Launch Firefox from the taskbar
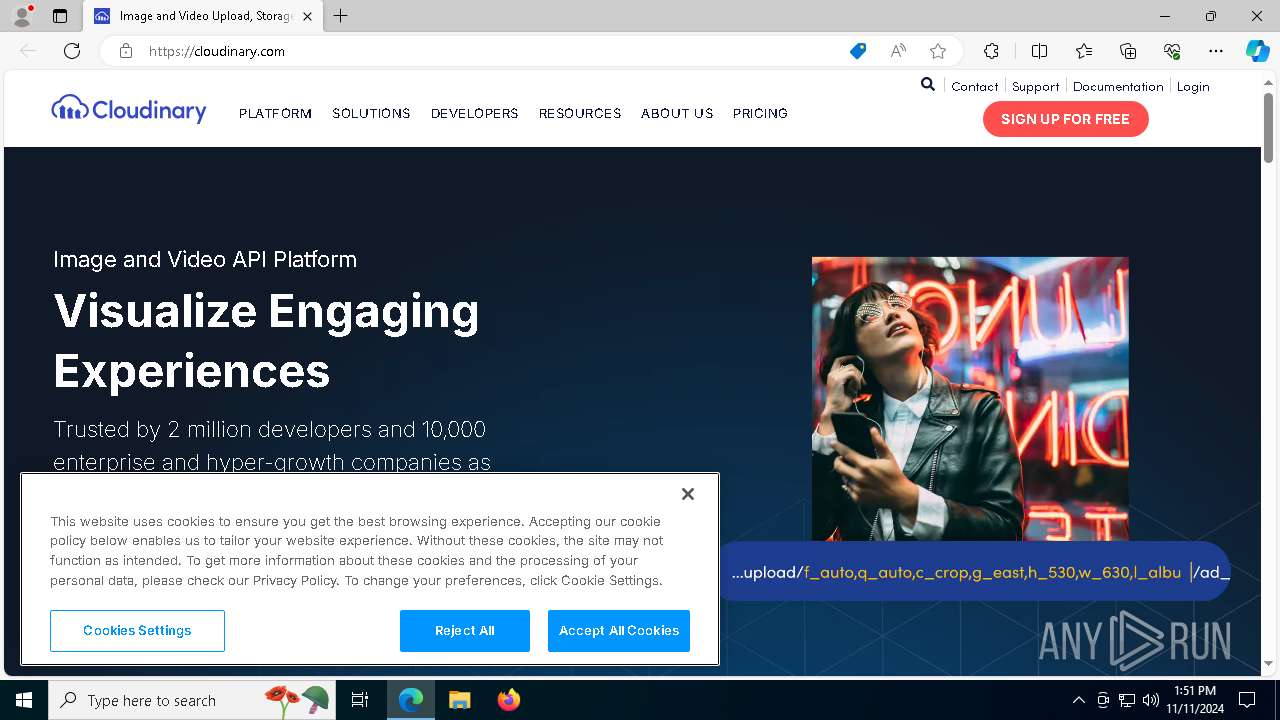1280x720 pixels. click(508, 700)
